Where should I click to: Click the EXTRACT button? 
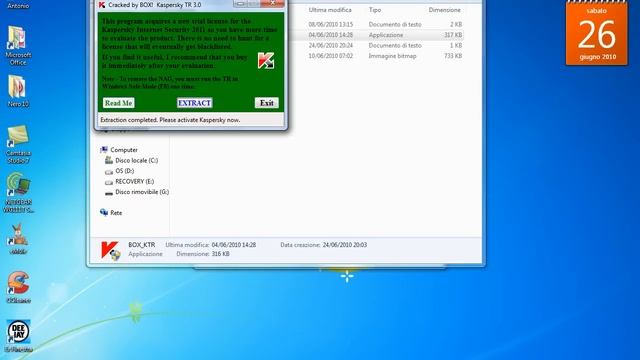(194, 103)
